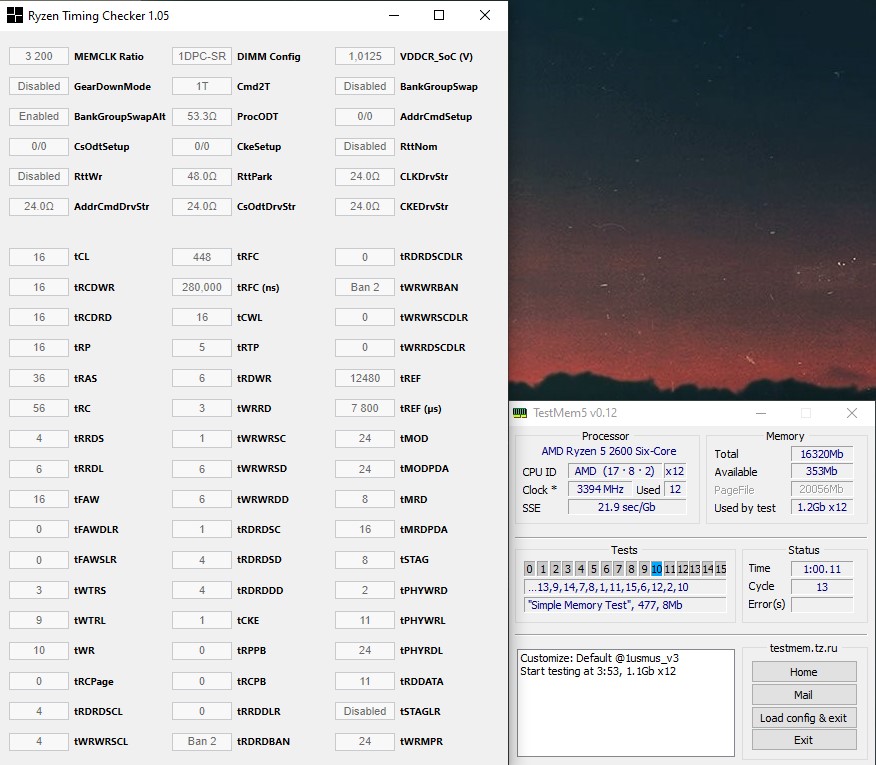Image resolution: width=876 pixels, height=765 pixels.
Task: Click the TestMem5 log text area
Action: 626,702
